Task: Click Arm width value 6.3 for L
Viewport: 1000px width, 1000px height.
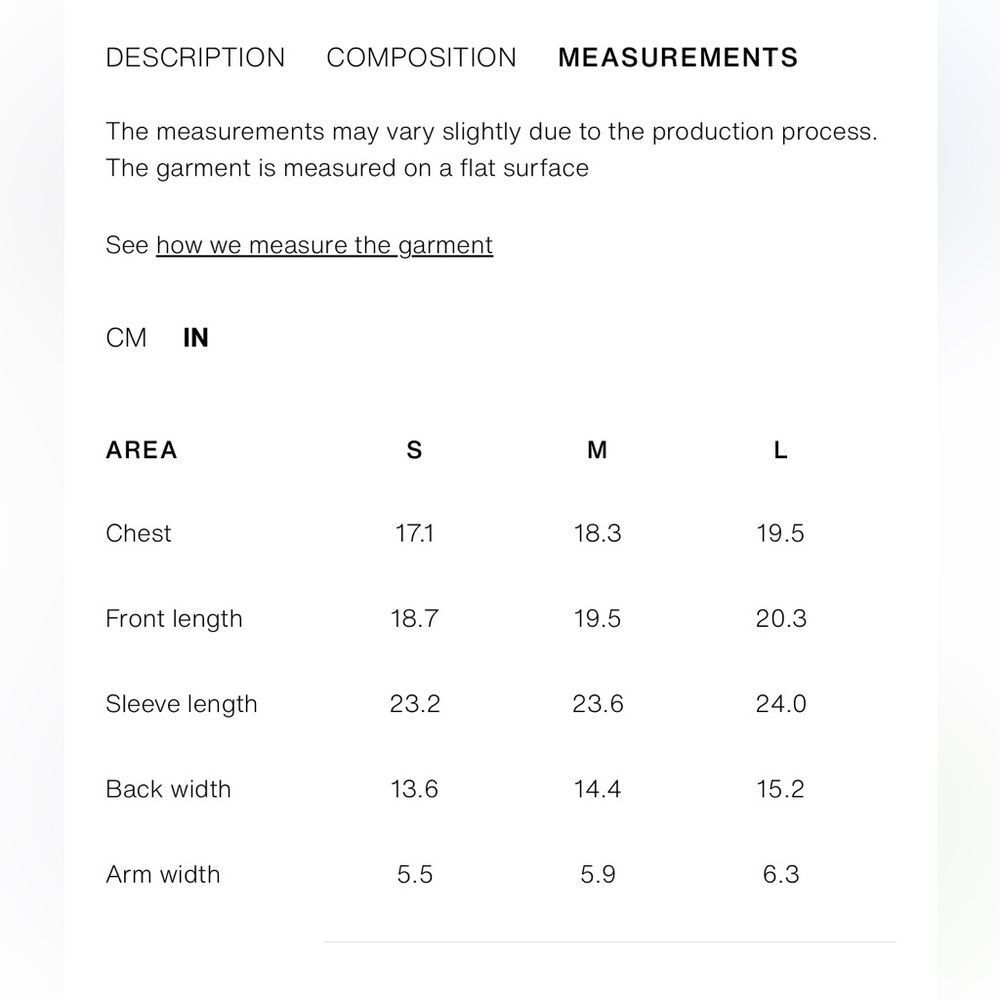Action: [x=781, y=874]
